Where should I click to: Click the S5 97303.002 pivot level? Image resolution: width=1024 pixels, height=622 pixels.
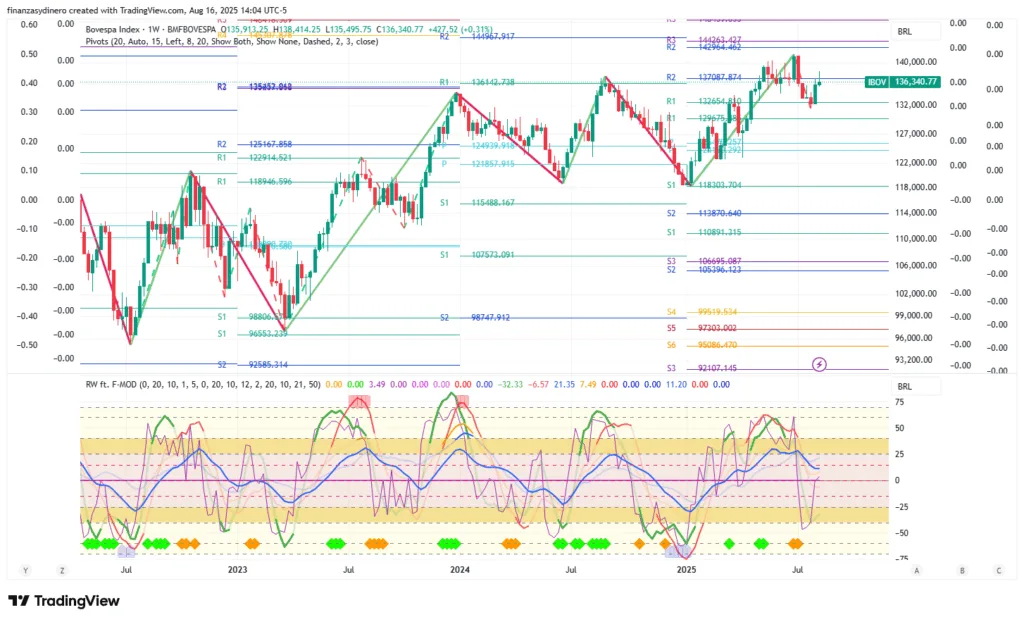click(702, 329)
